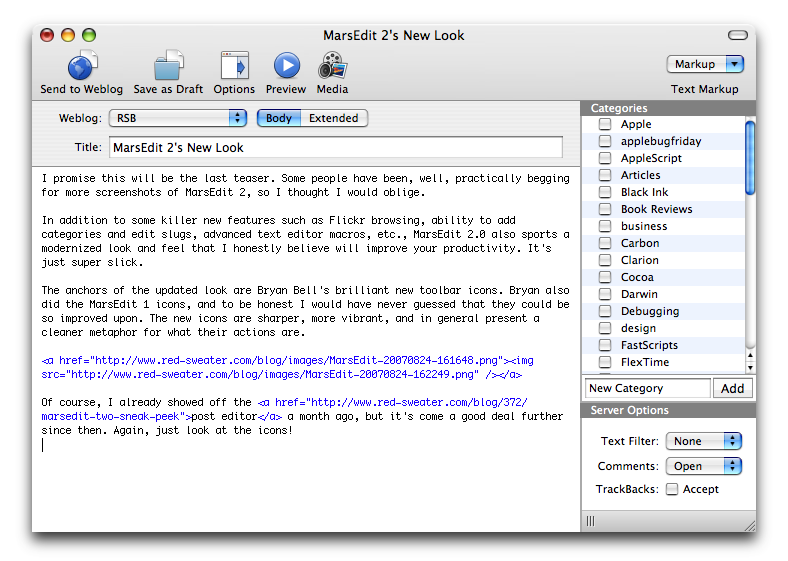Expand the Text Filter dropdown
The image size is (788, 561).
[x=706, y=441]
